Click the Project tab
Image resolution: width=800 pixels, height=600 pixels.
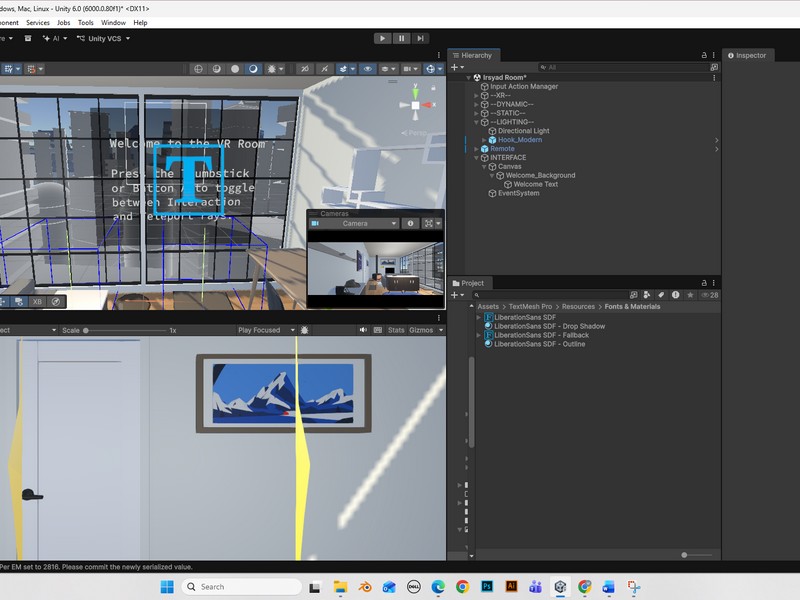[469, 283]
